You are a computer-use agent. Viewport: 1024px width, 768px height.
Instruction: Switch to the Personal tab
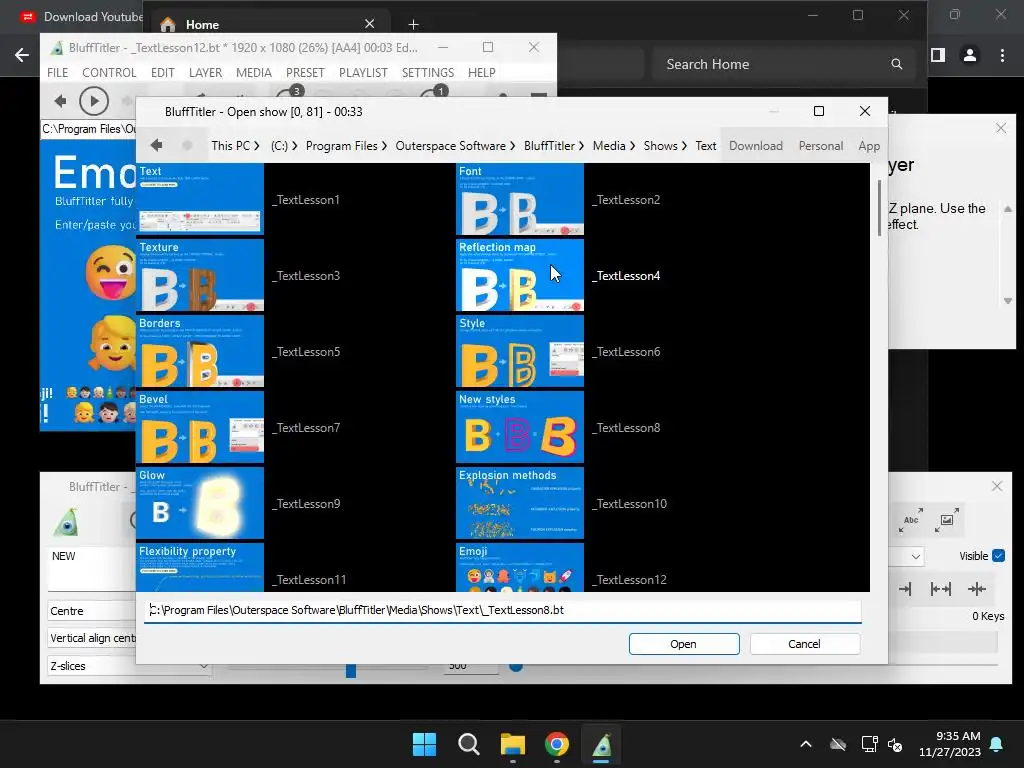coord(820,146)
